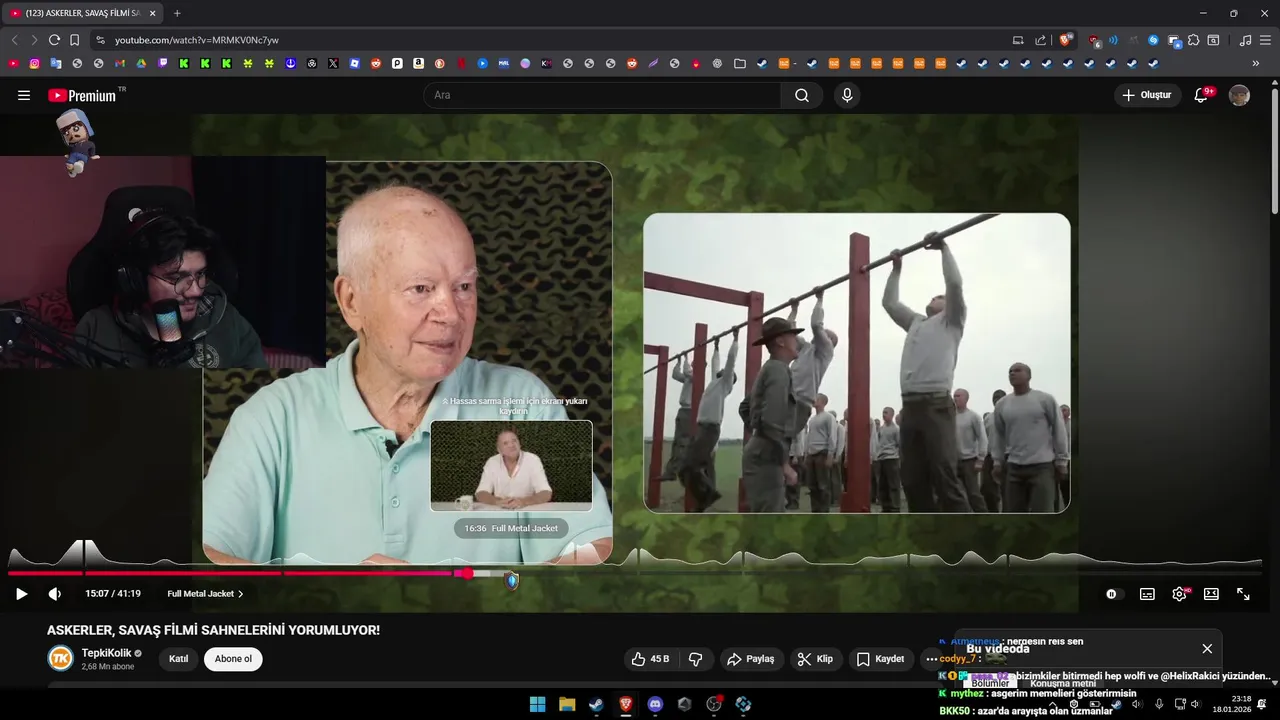Open the account avatar menu

tap(1239, 95)
